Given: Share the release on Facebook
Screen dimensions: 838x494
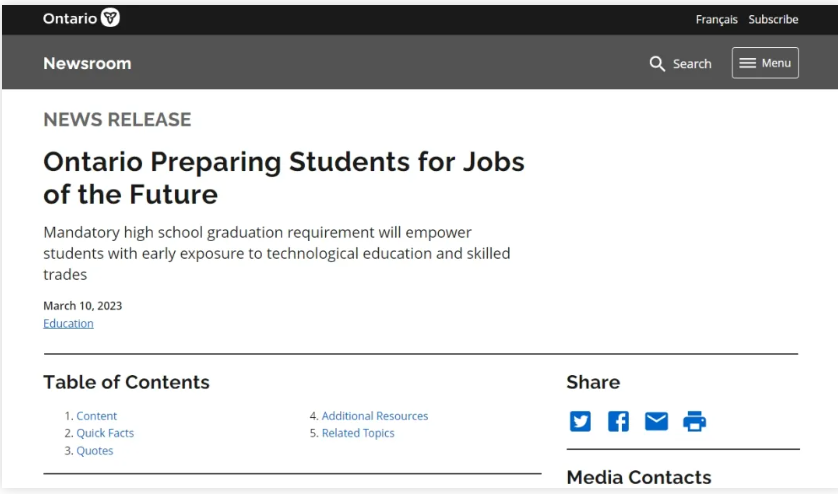Looking at the screenshot, I should click(618, 421).
